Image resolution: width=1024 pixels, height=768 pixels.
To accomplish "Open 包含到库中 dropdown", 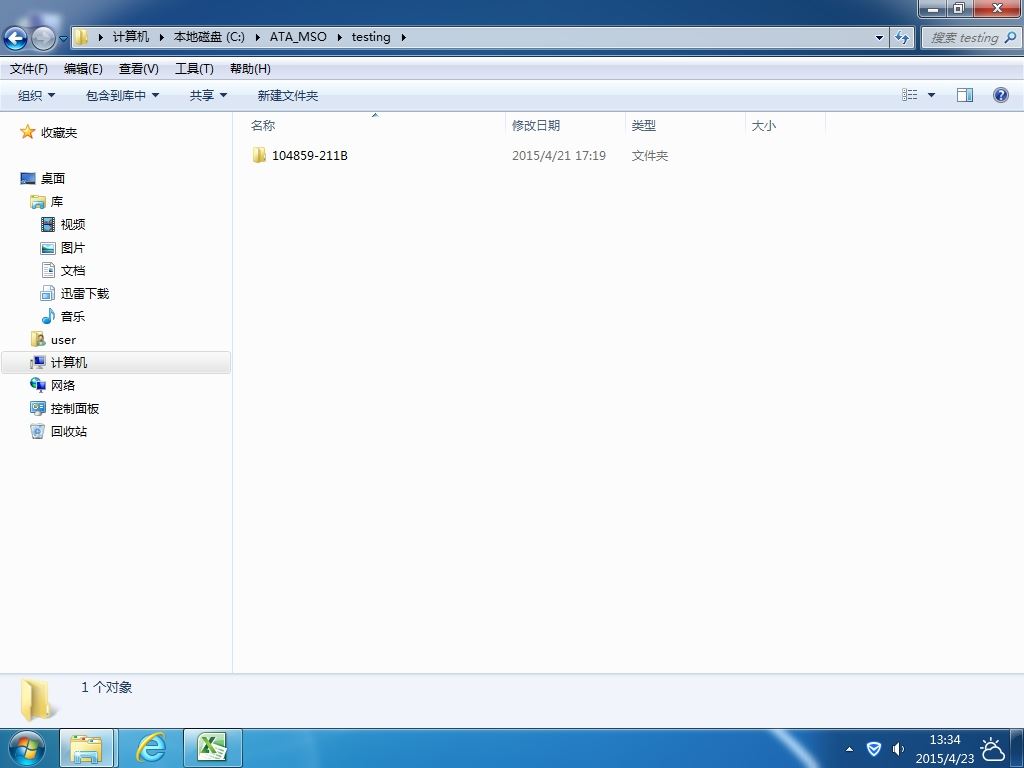I will 123,95.
